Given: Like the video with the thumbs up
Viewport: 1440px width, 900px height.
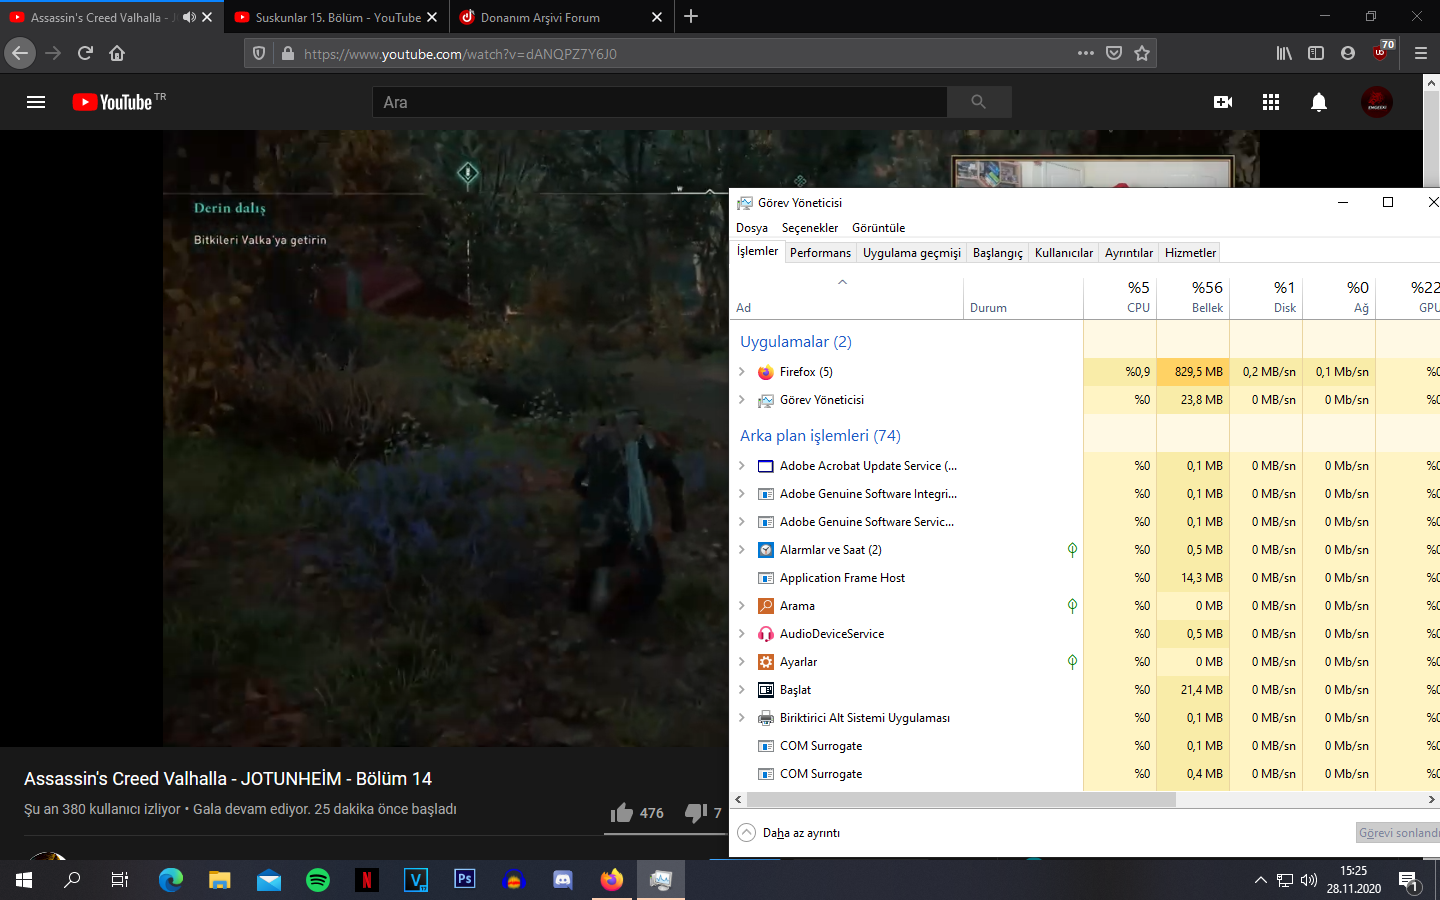Looking at the screenshot, I should 622,812.
